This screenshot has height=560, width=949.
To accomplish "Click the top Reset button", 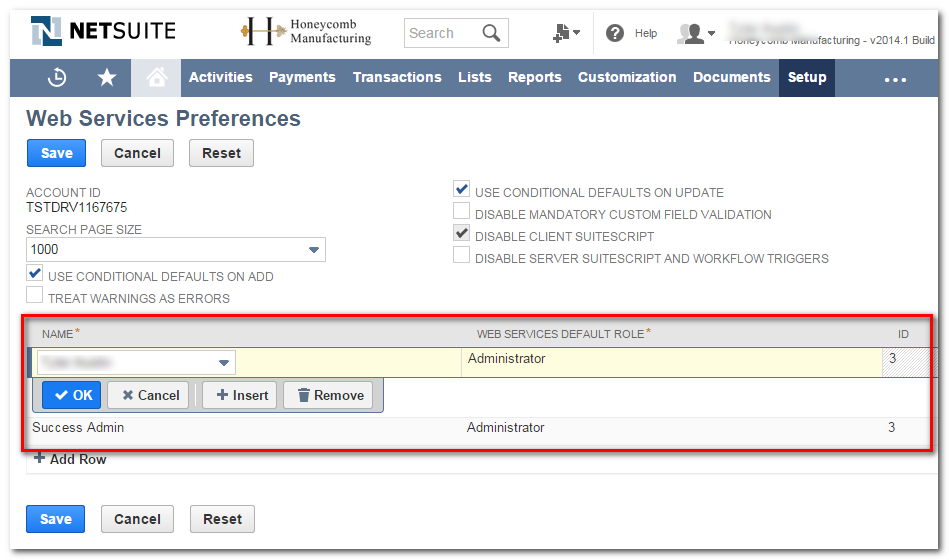I will click(222, 153).
